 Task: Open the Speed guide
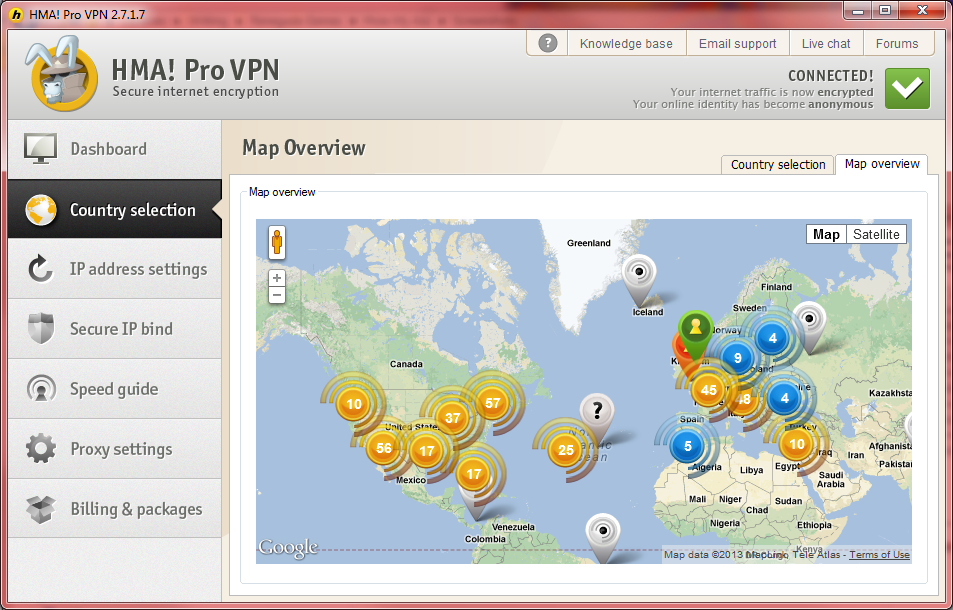(115, 389)
